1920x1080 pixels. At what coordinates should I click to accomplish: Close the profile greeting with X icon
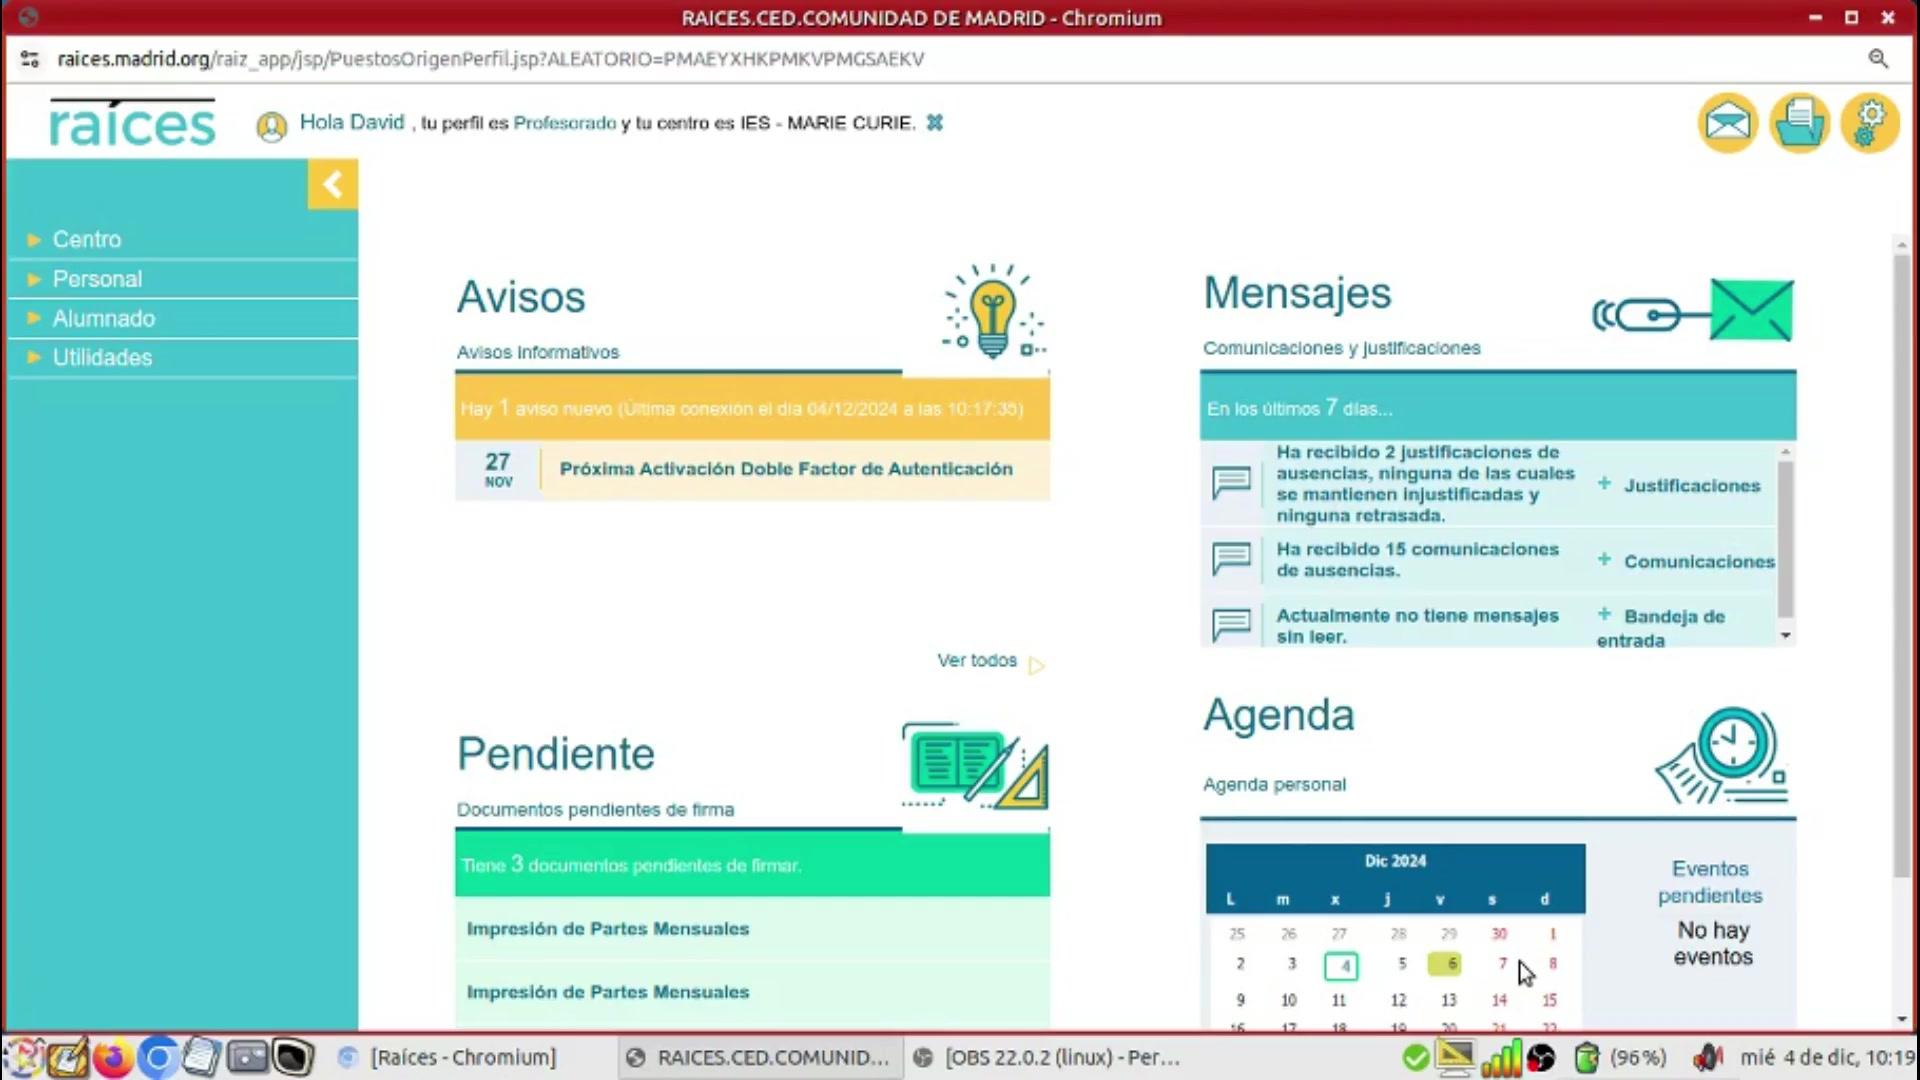935,123
